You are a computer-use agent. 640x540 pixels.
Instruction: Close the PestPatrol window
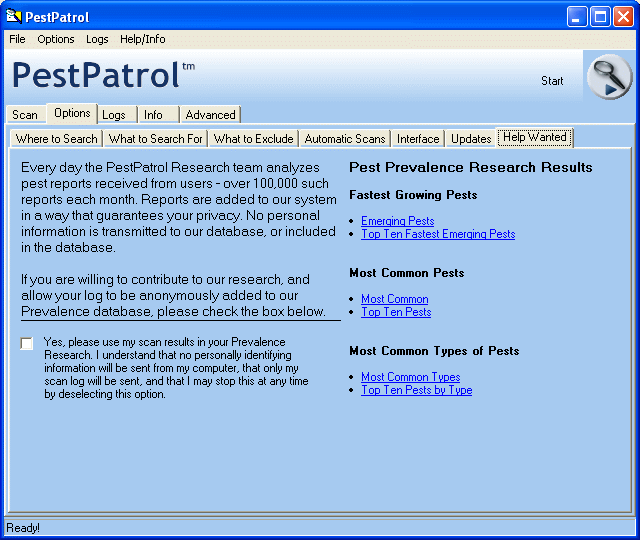(624, 17)
